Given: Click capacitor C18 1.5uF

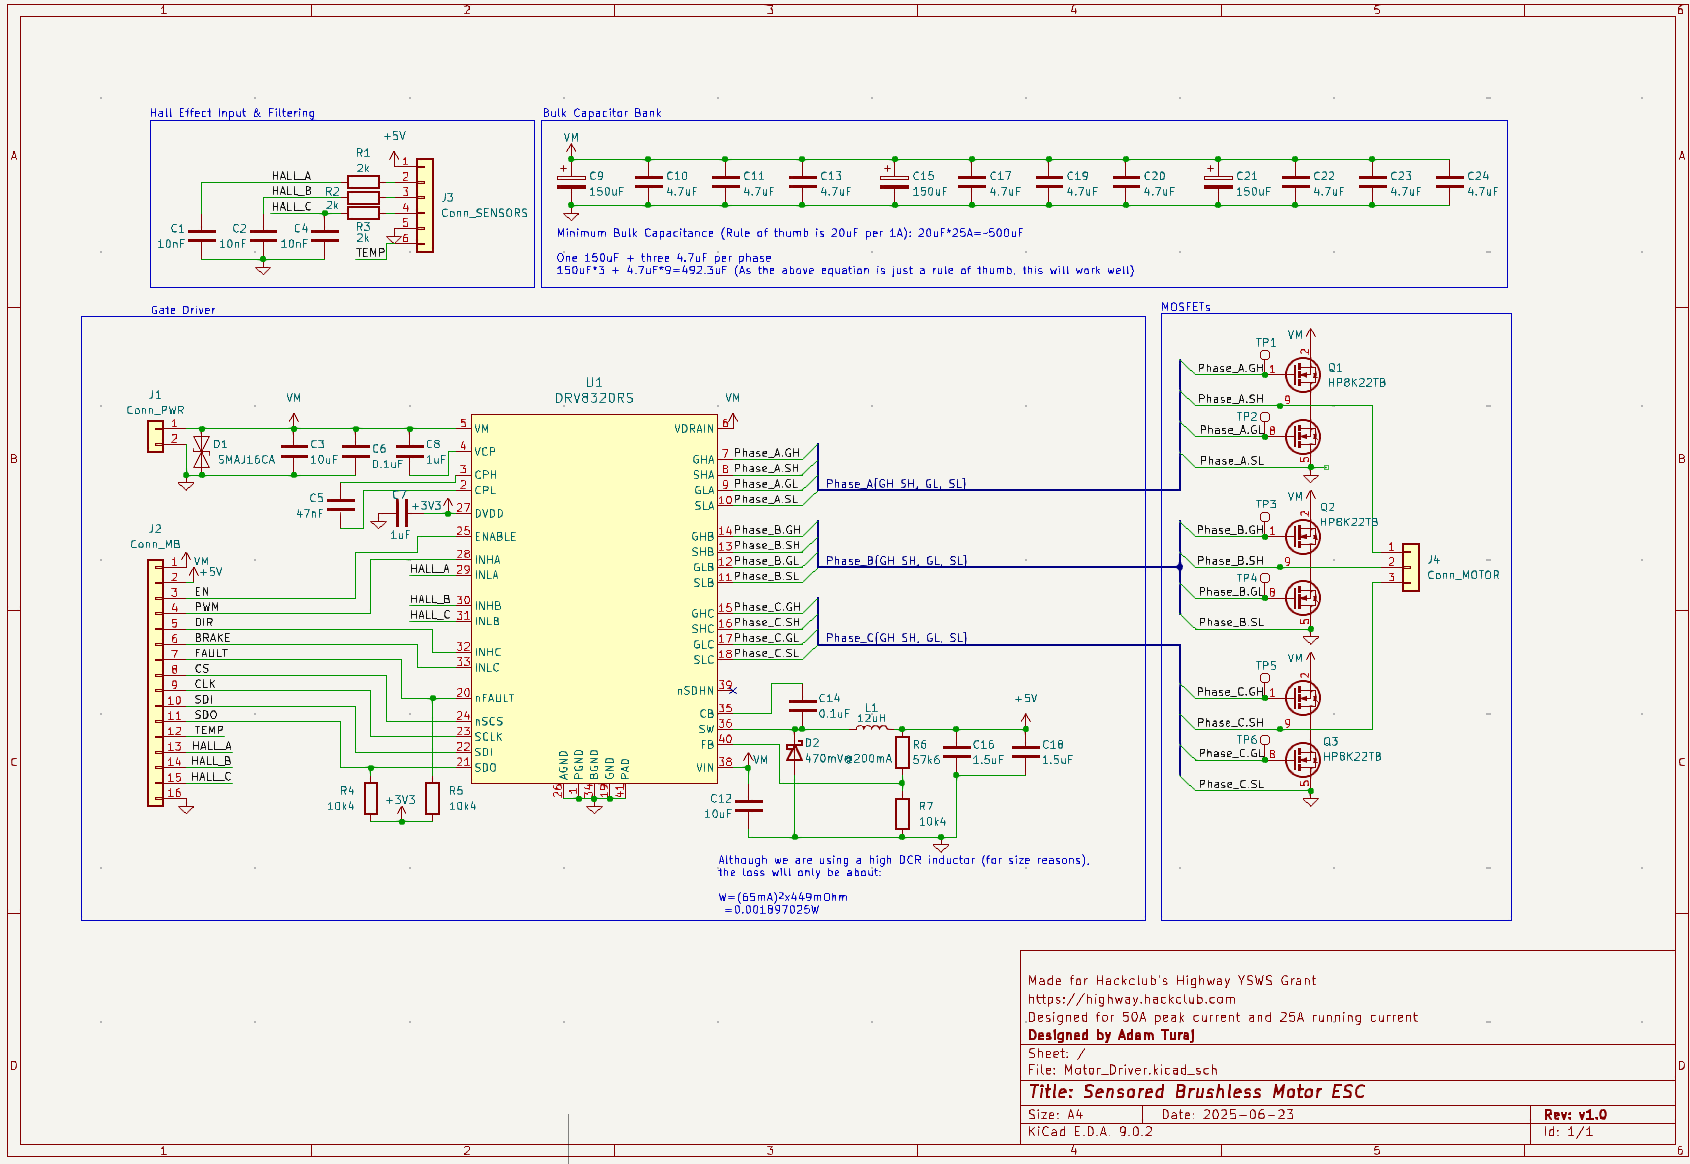Looking at the screenshot, I should (x=1026, y=752).
